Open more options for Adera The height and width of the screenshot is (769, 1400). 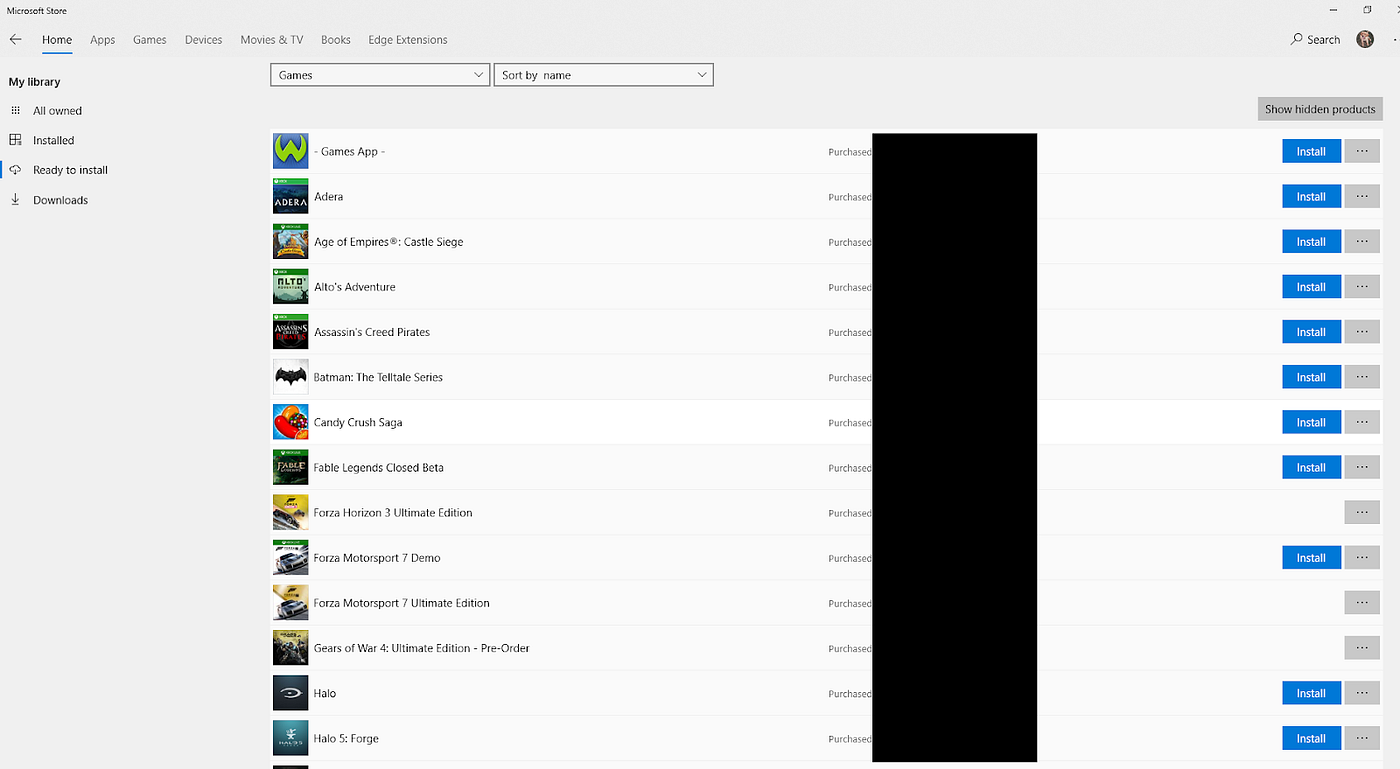tap(1362, 196)
